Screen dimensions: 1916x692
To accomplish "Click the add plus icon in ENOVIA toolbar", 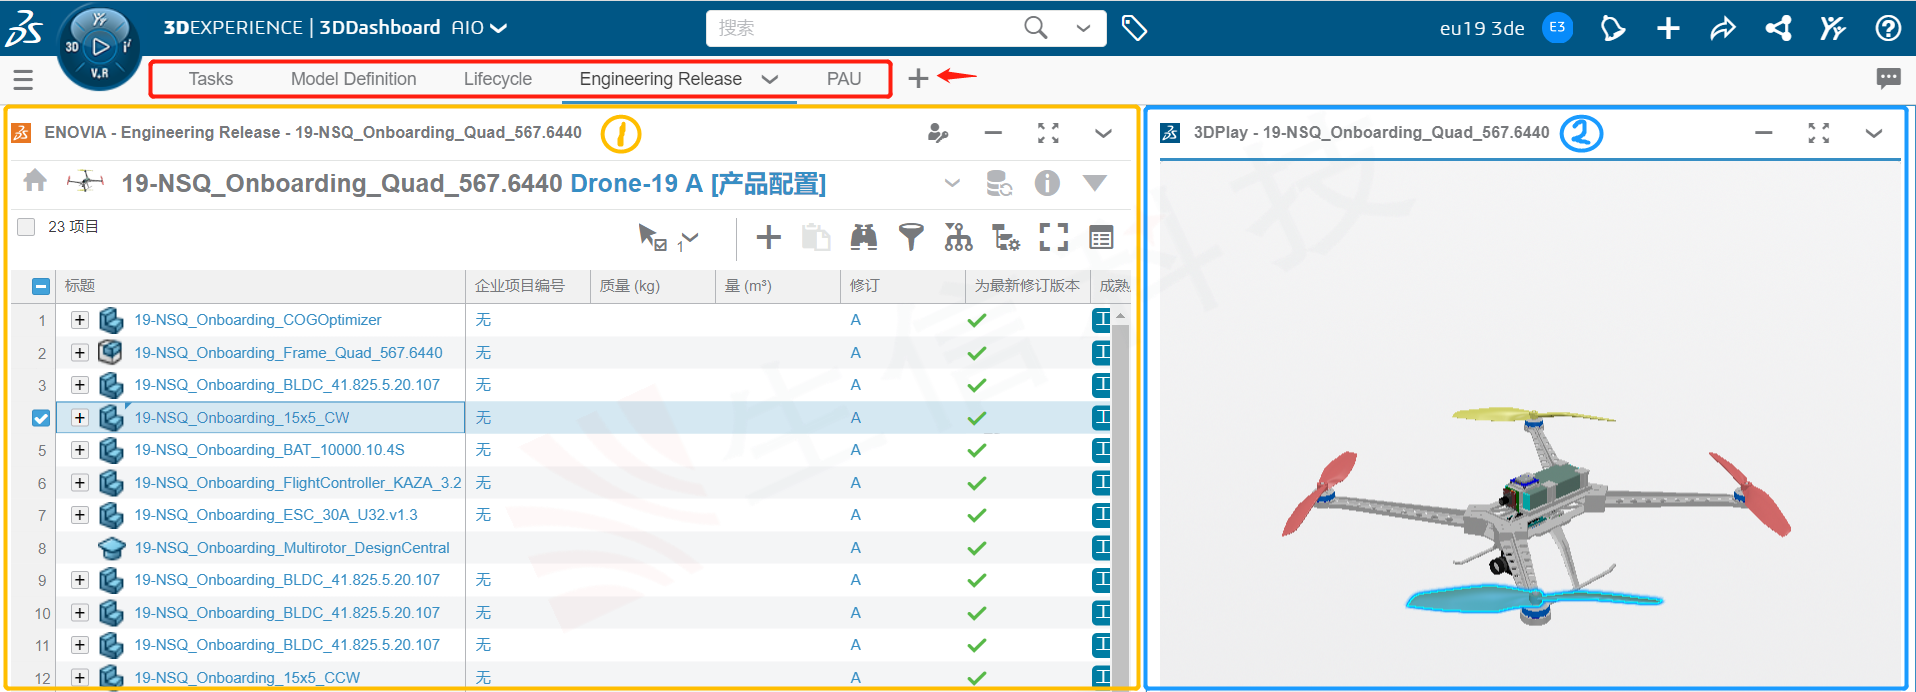I will pos(768,237).
